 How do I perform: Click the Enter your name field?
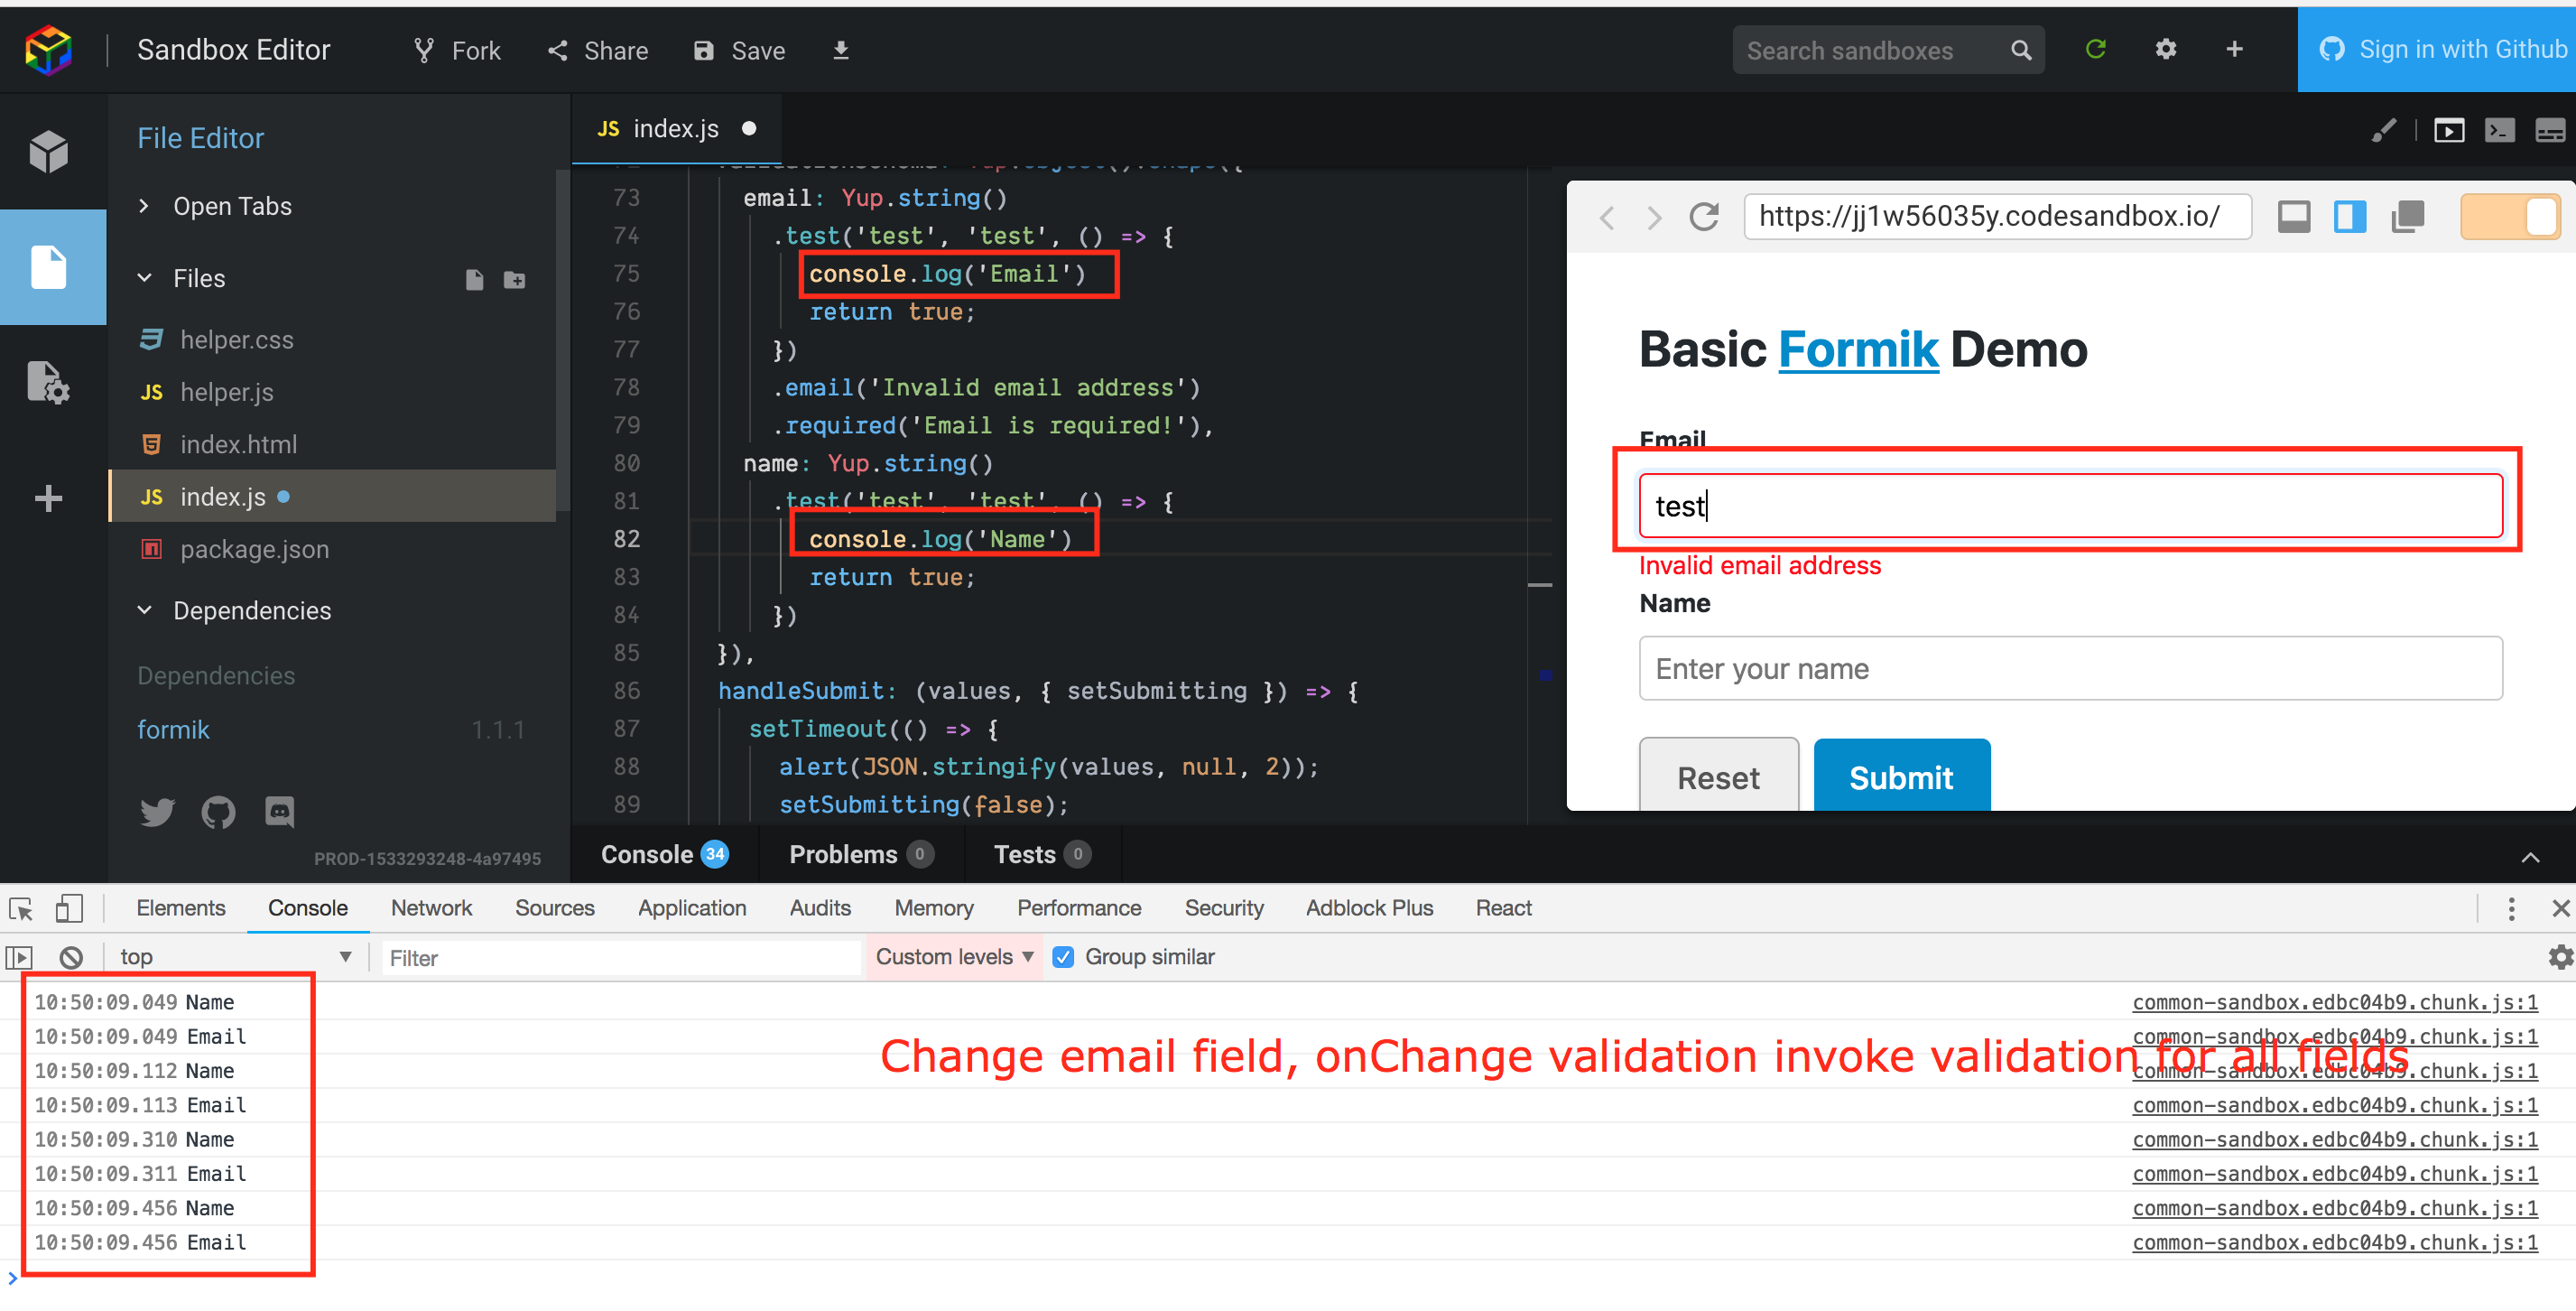[x=2070, y=669]
